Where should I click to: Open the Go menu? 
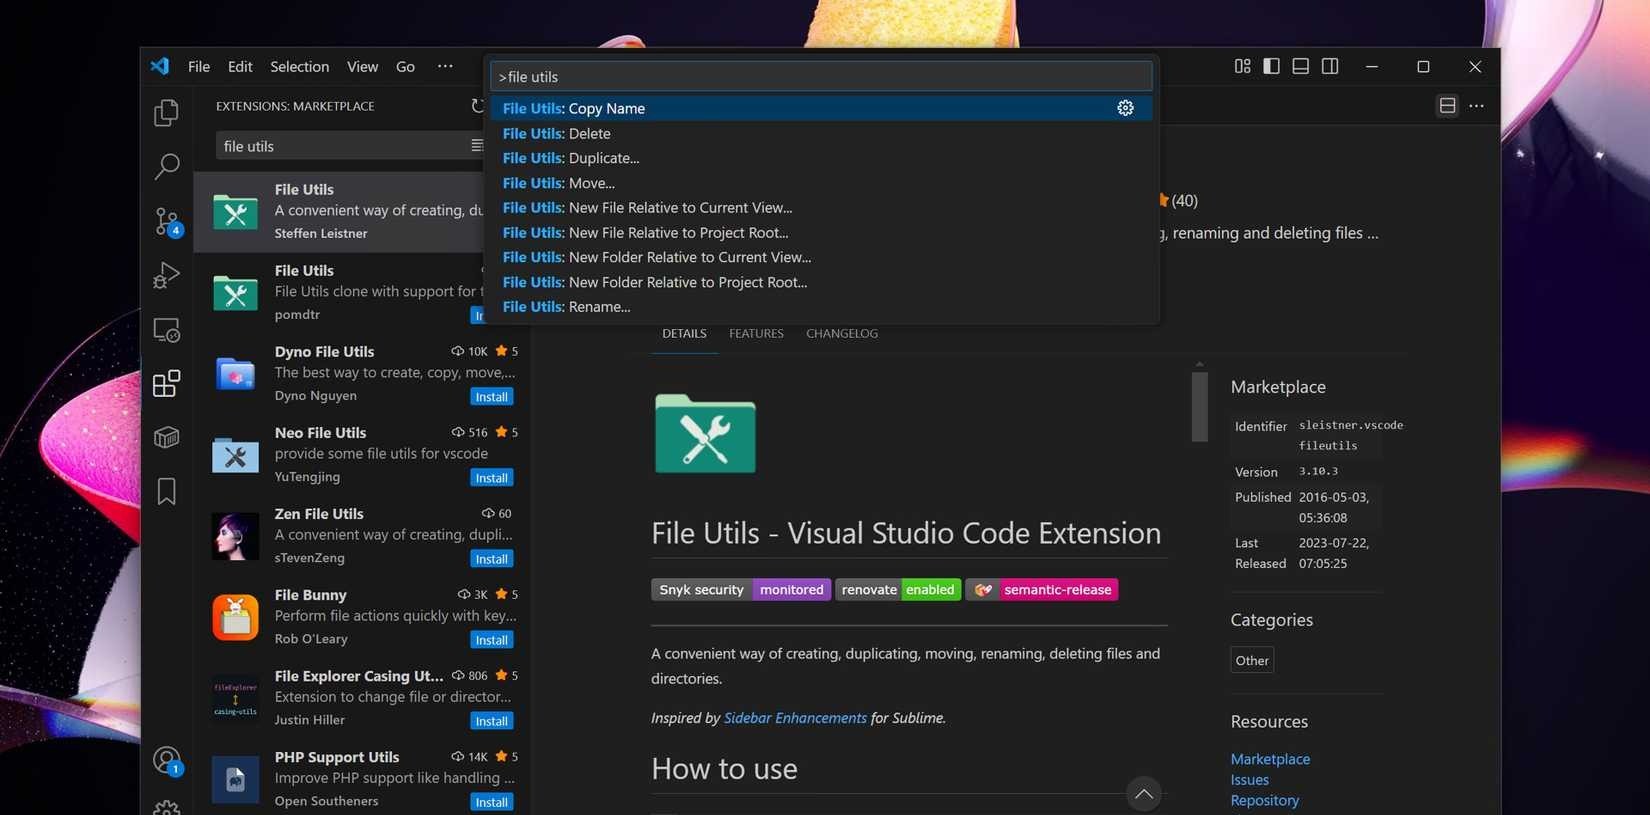(405, 66)
